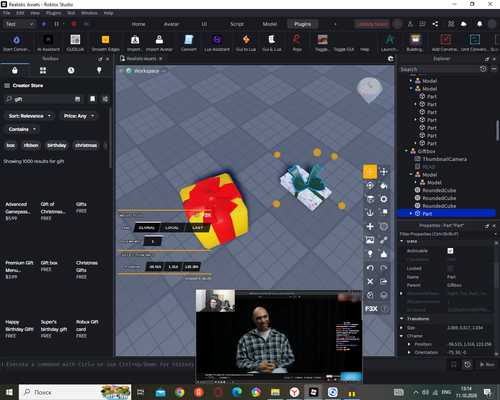Image resolution: width=500 pixels, height=400 pixels.
Task: Open the Test mode dropdown
Action: click(x=19, y=24)
